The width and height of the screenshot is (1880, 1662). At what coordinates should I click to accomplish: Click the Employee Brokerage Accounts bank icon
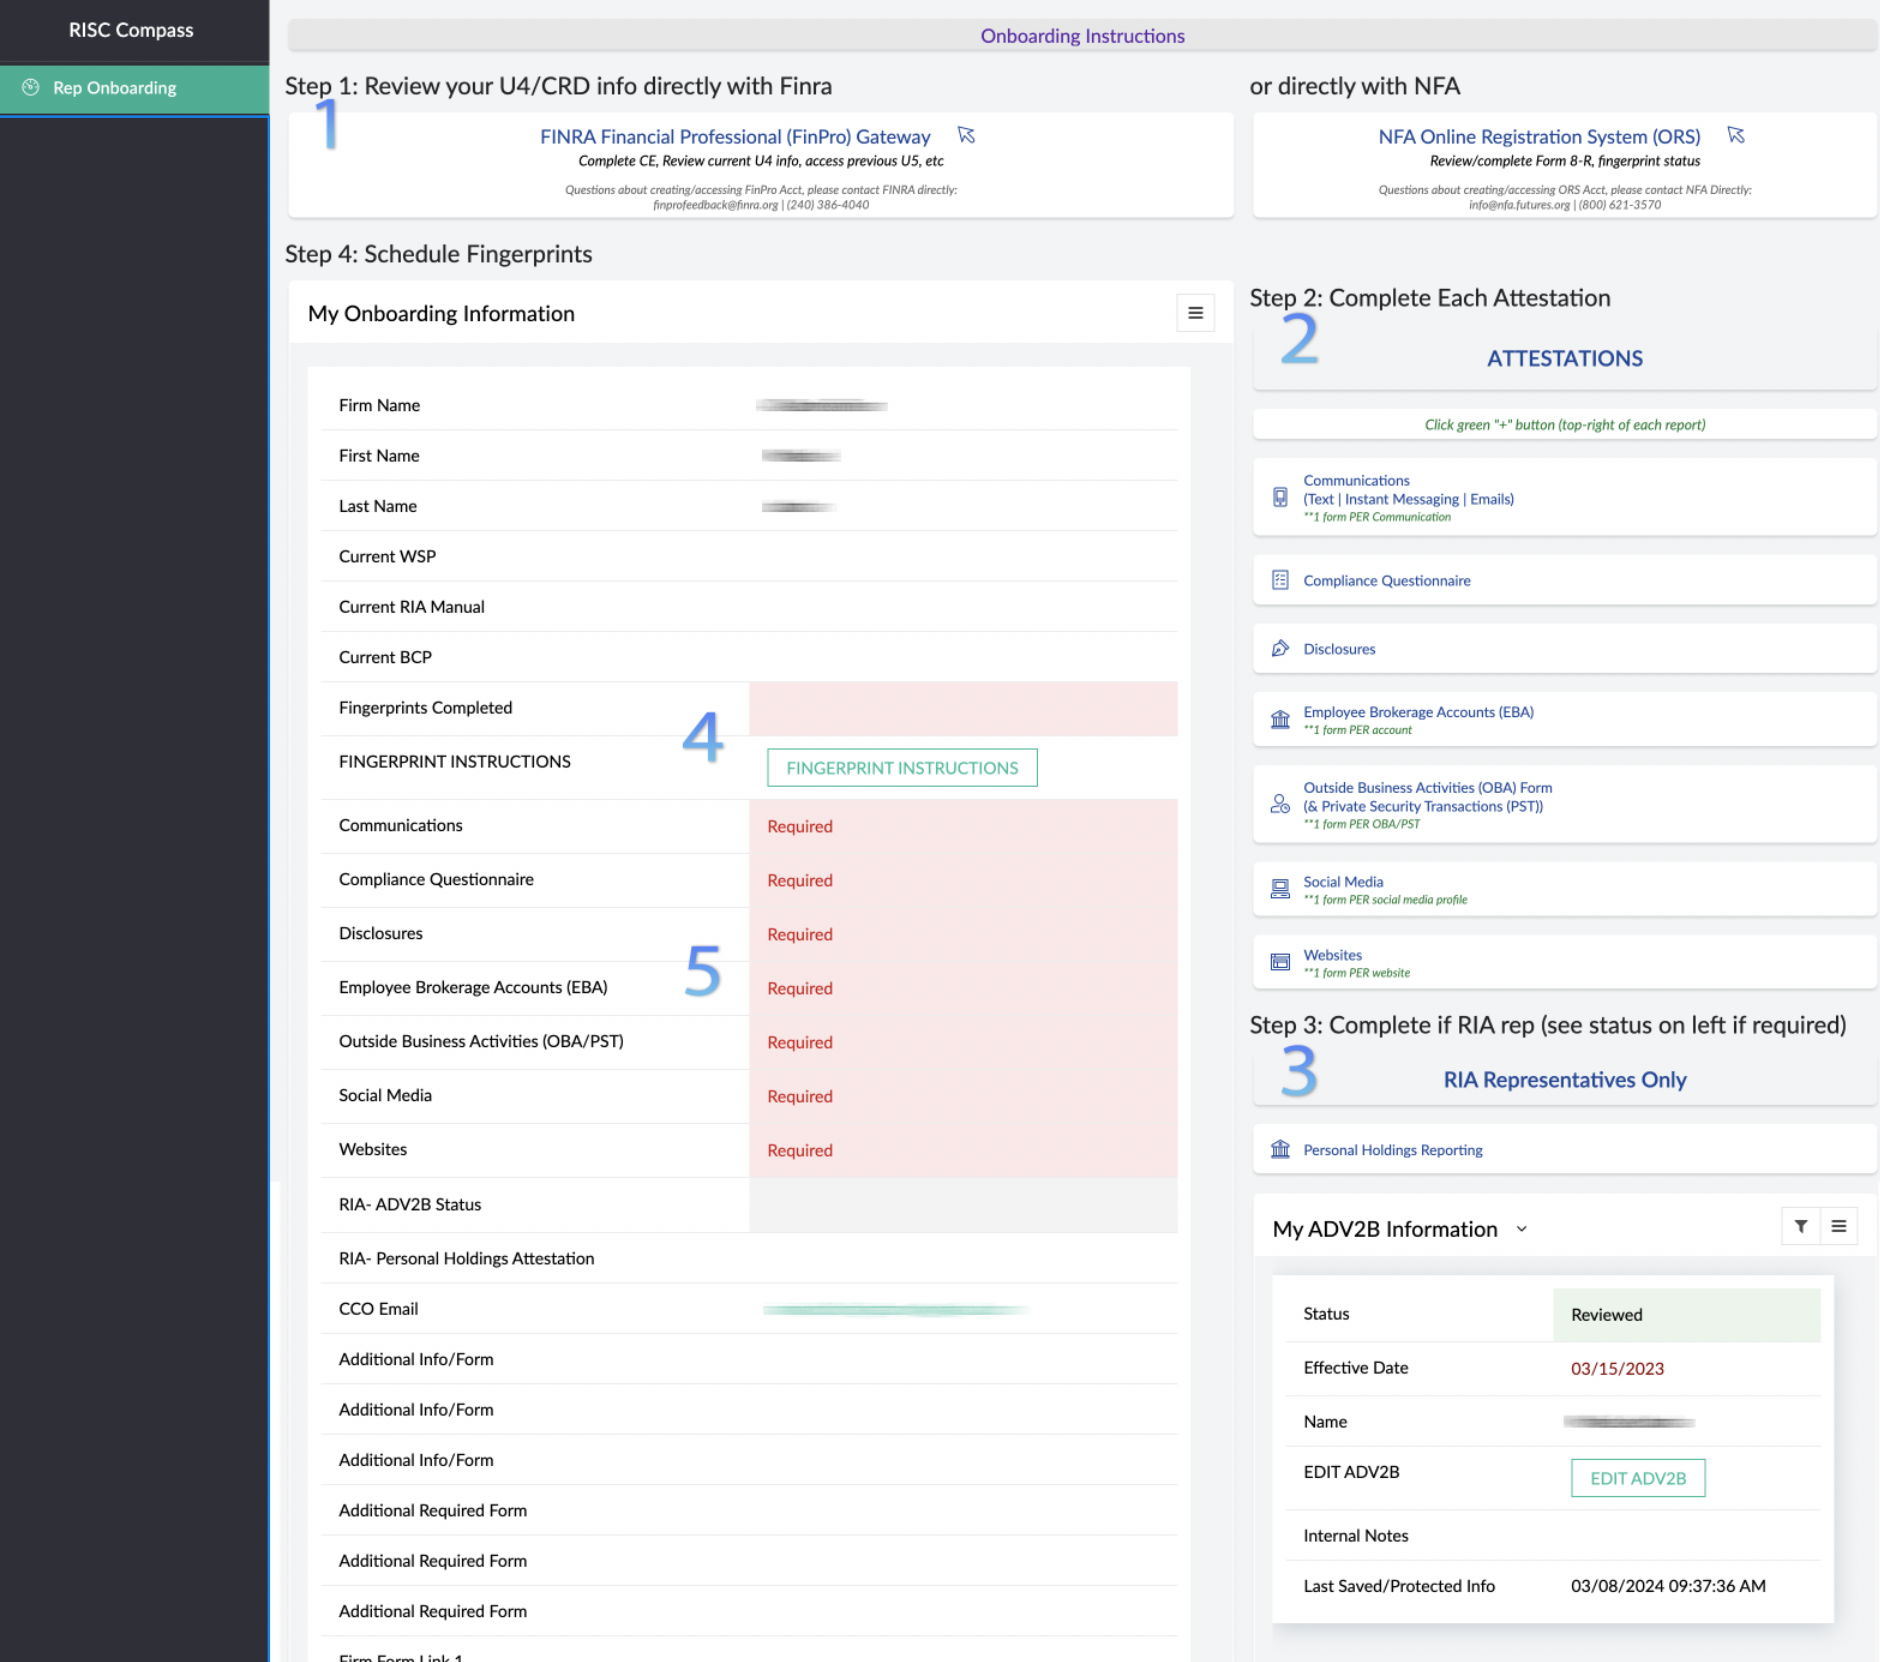tap(1280, 720)
